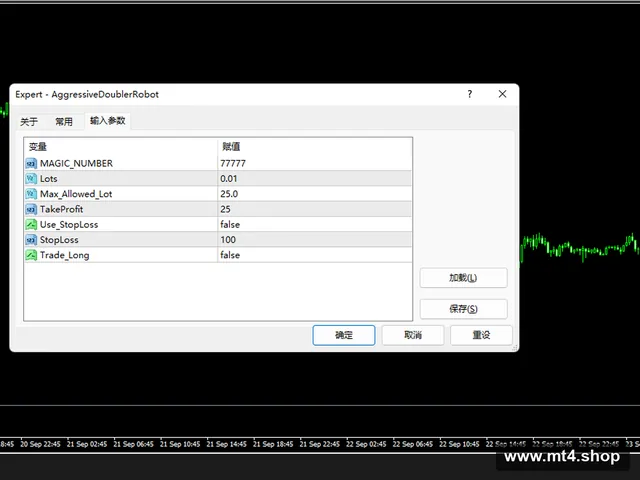
Task: Click the question mark help button
Action: (x=470, y=94)
